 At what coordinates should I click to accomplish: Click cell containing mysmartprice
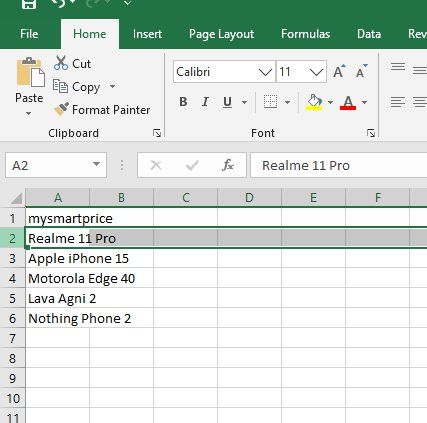(58, 218)
